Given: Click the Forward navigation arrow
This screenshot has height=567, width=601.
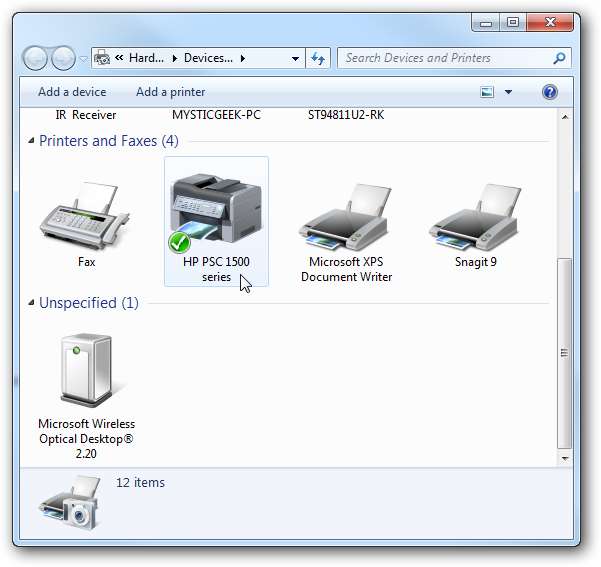Looking at the screenshot, I should pyautogui.click(x=63, y=58).
